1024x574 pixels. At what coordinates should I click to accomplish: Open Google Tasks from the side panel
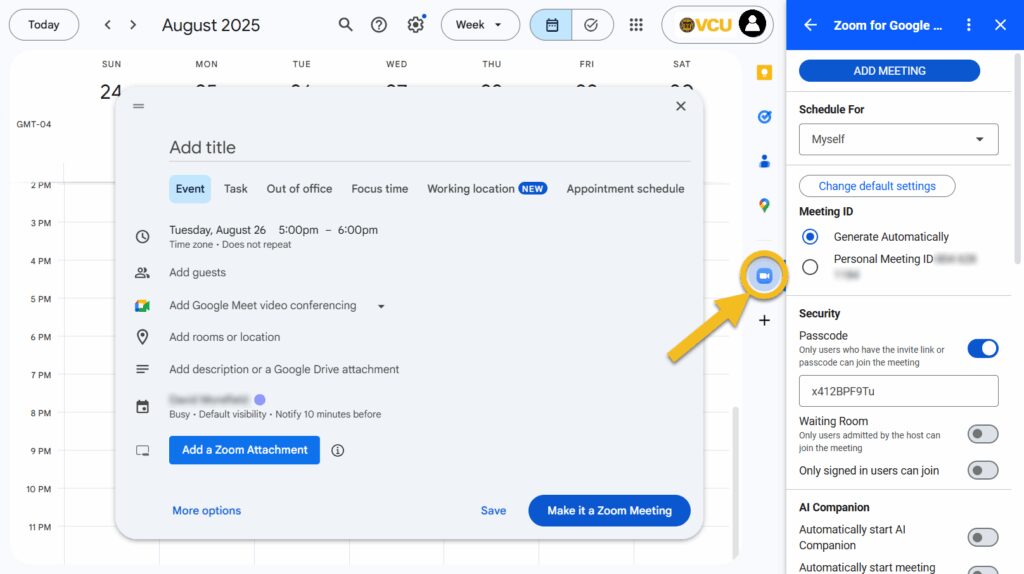pyautogui.click(x=764, y=117)
